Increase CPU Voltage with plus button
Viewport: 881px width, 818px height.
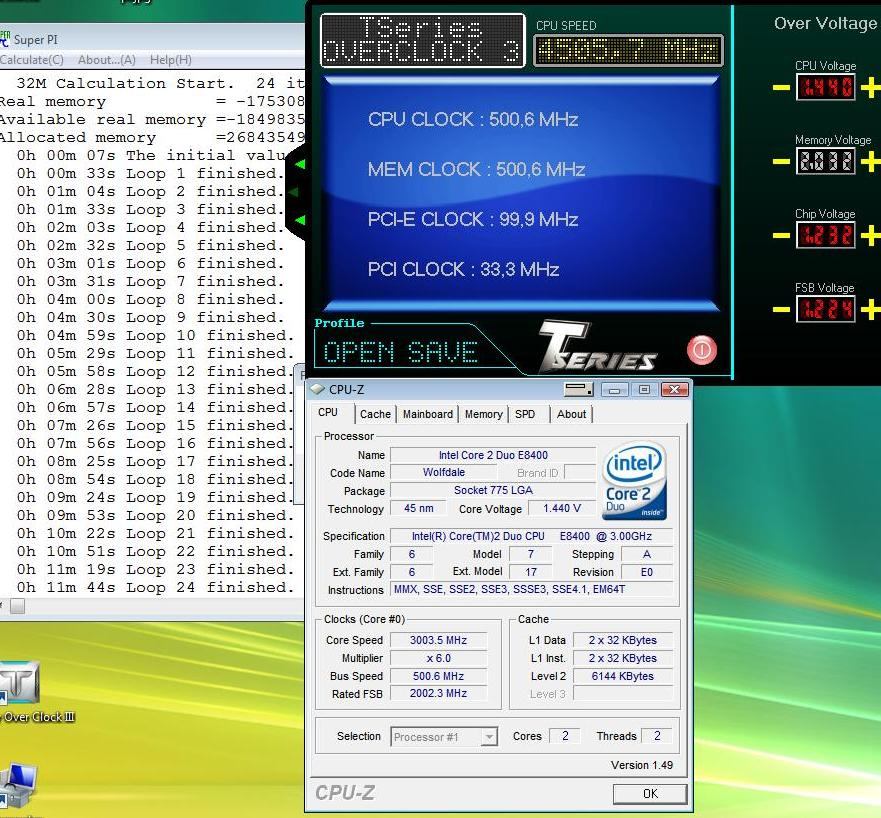pos(870,88)
